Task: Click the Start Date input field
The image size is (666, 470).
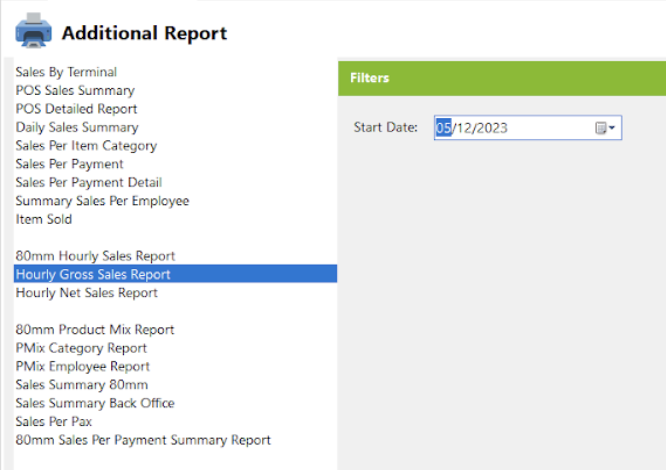Action: pos(528,127)
